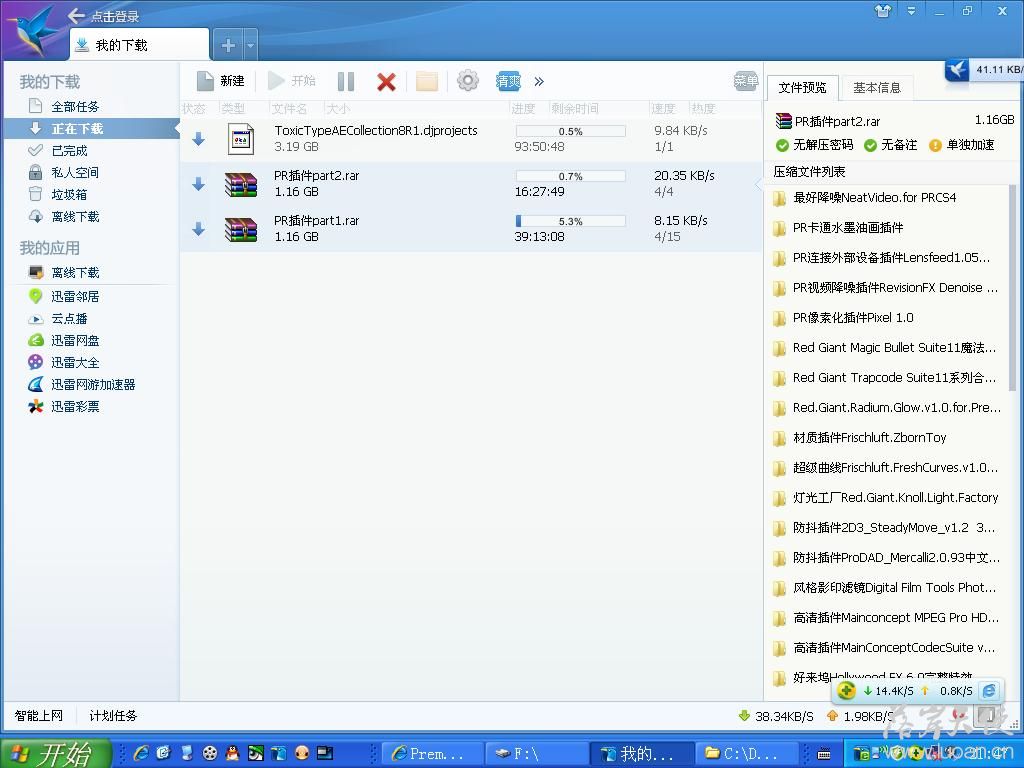Open the dropdown arrow beside the plus tab

pos(250,46)
